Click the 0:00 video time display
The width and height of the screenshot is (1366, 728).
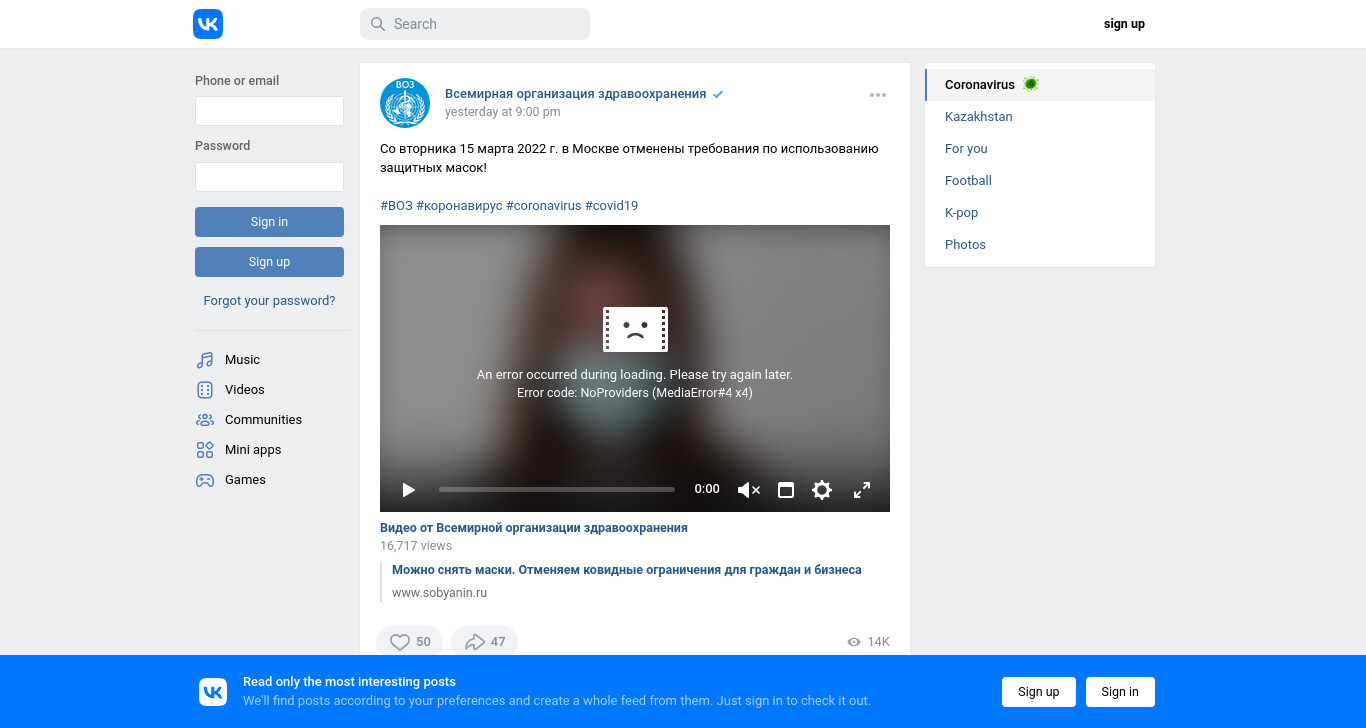(x=707, y=489)
